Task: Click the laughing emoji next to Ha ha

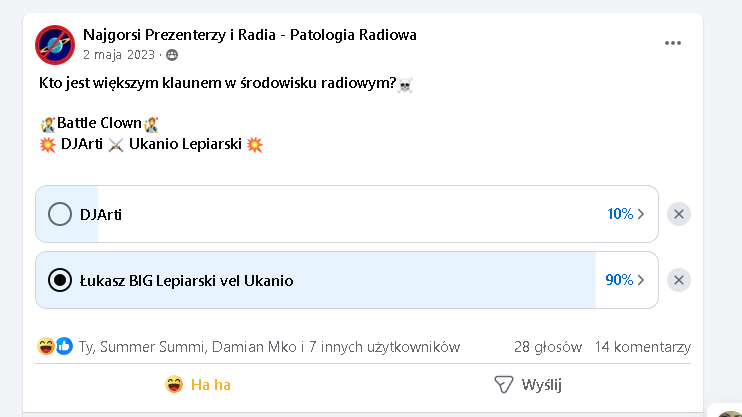Action: click(174, 384)
